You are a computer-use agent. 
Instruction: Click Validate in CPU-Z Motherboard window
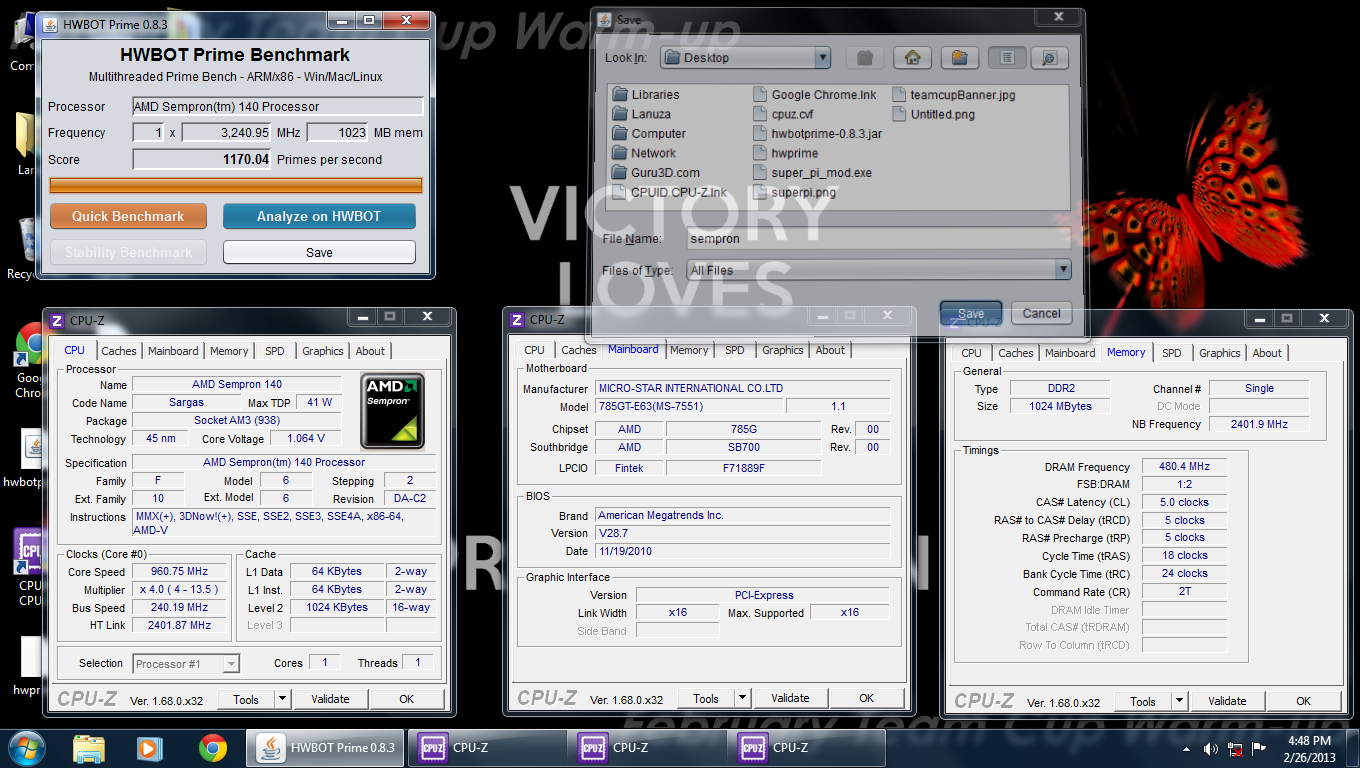click(790, 698)
